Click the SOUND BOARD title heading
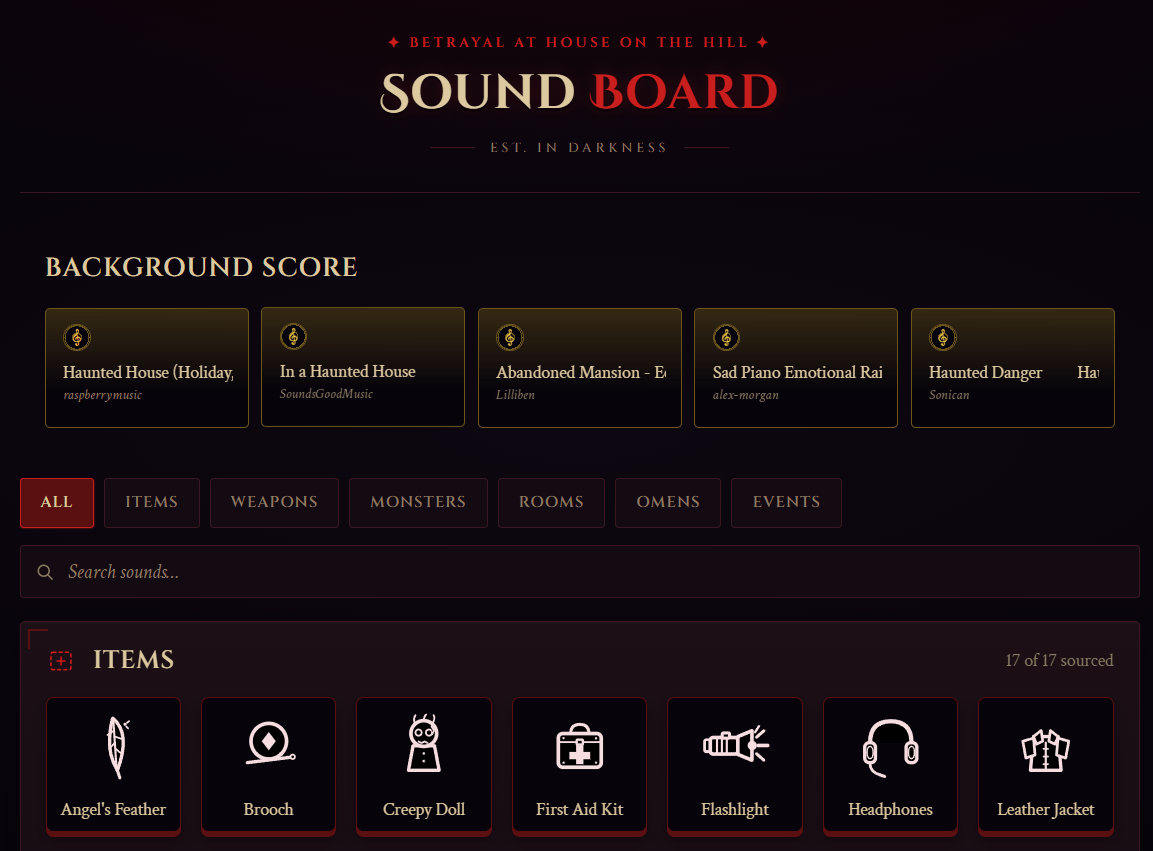This screenshot has width=1153, height=851. (x=579, y=92)
